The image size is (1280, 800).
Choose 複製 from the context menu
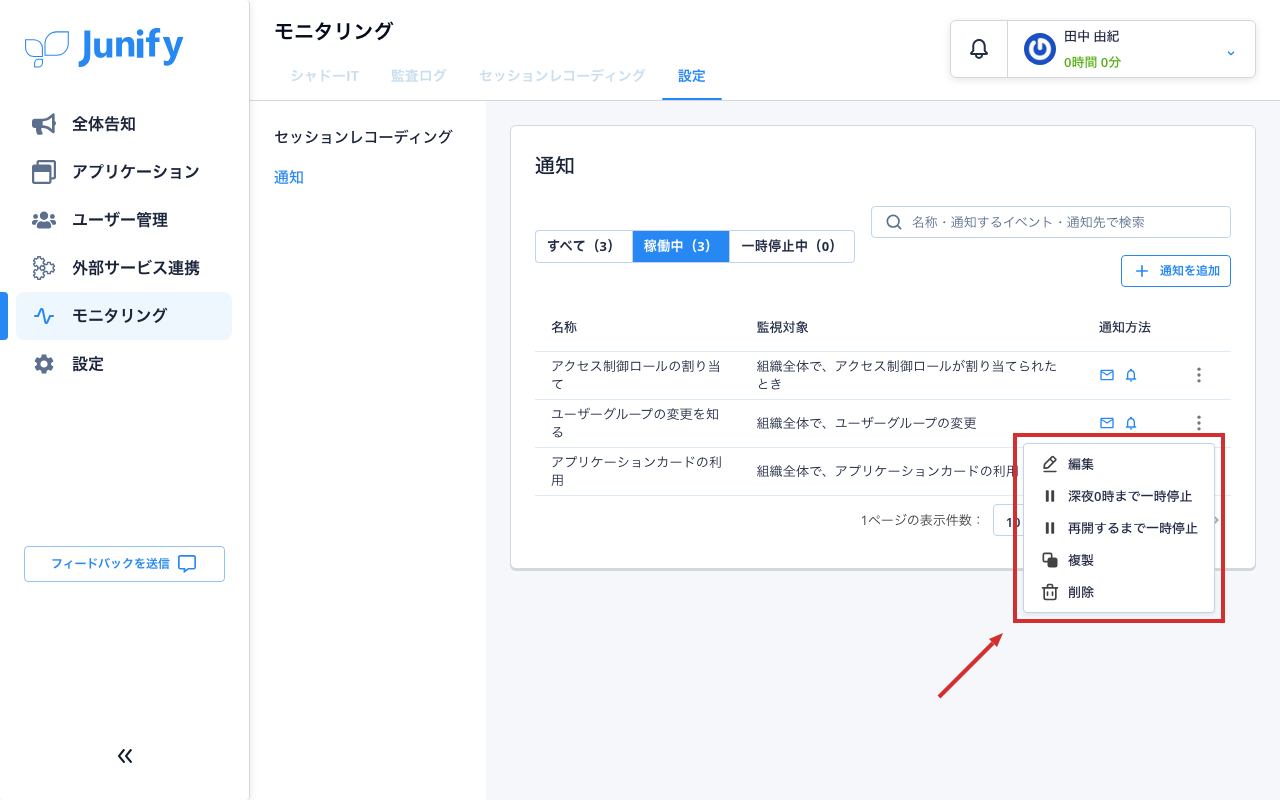(x=1118, y=560)
